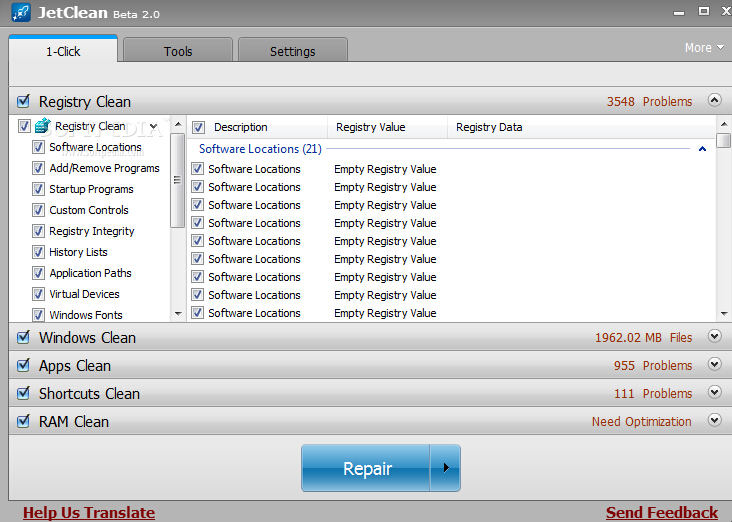
Task: Uncheck the Application Paths checkbox
Action: coord(38,273)
